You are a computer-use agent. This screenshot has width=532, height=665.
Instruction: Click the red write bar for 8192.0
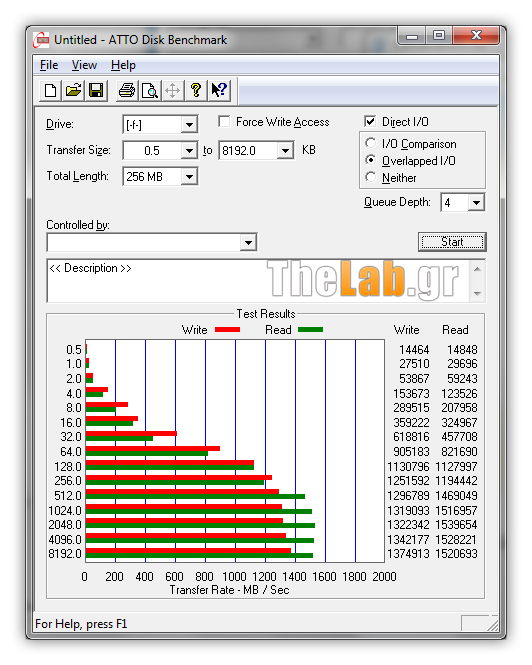click(x=188, y=550)
